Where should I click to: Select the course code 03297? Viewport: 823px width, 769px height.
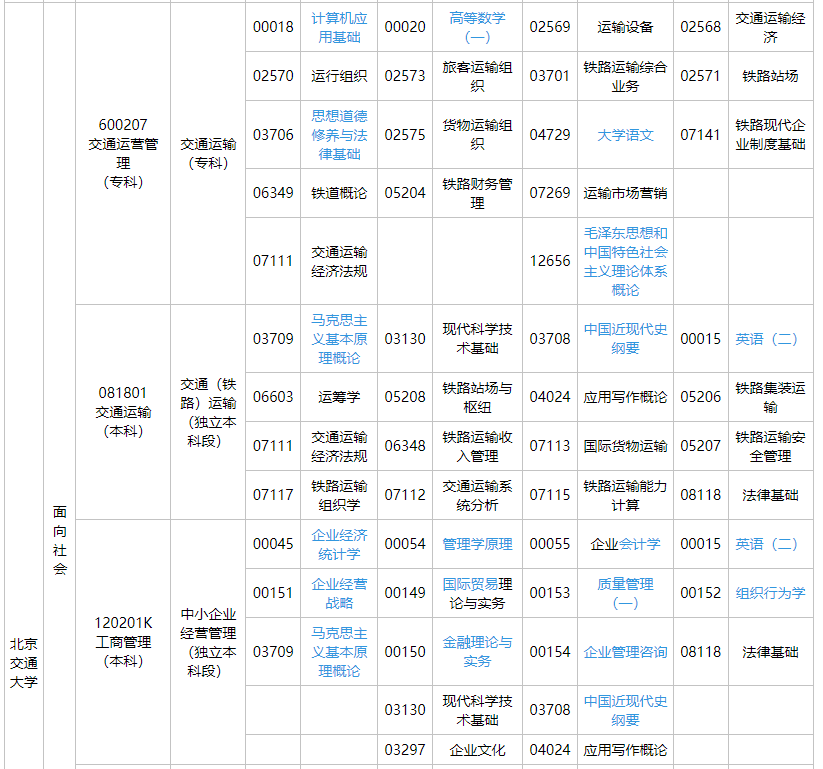(405, 750)
